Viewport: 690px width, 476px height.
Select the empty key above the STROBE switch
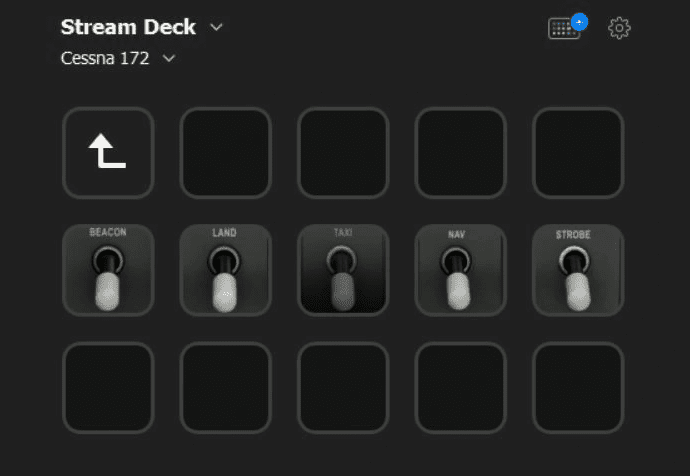[578, 153]
